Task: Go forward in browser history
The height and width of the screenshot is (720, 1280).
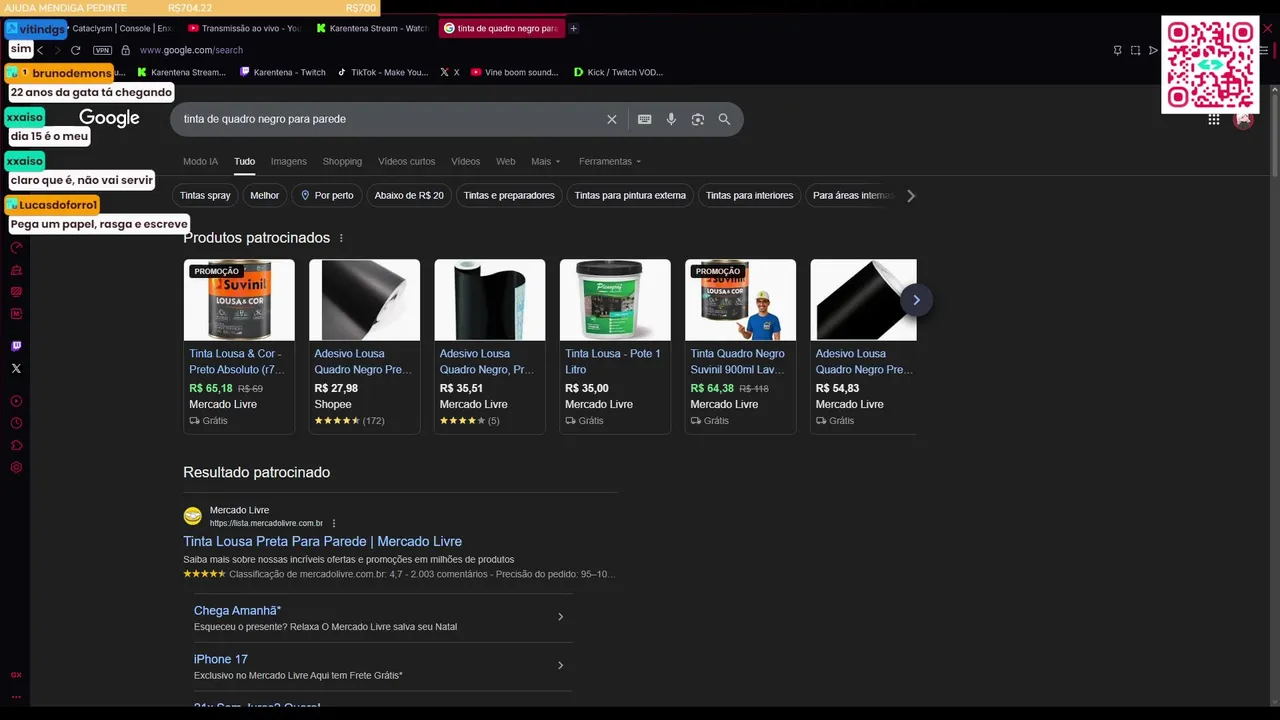Action: [x=57, y=50]
